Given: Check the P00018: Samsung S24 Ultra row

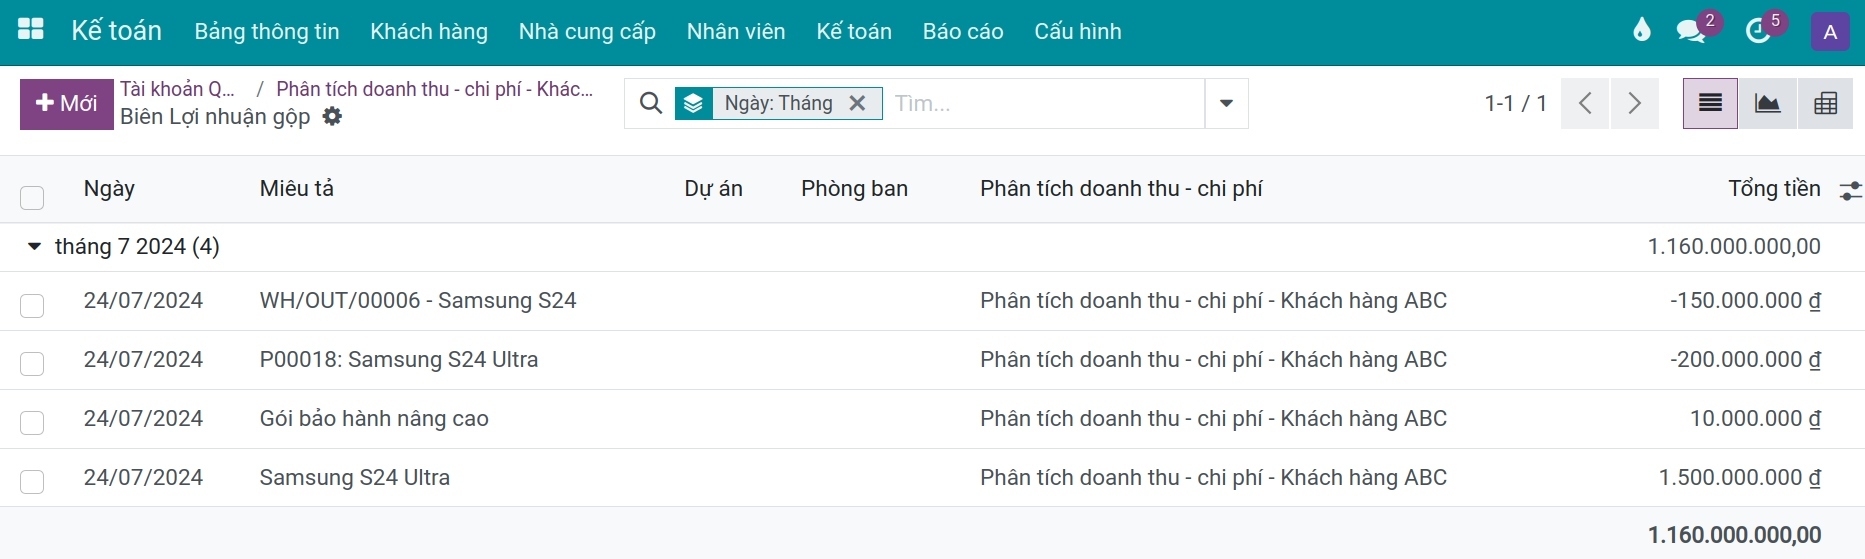Looking at the screenshot, I should coord(32,363).
